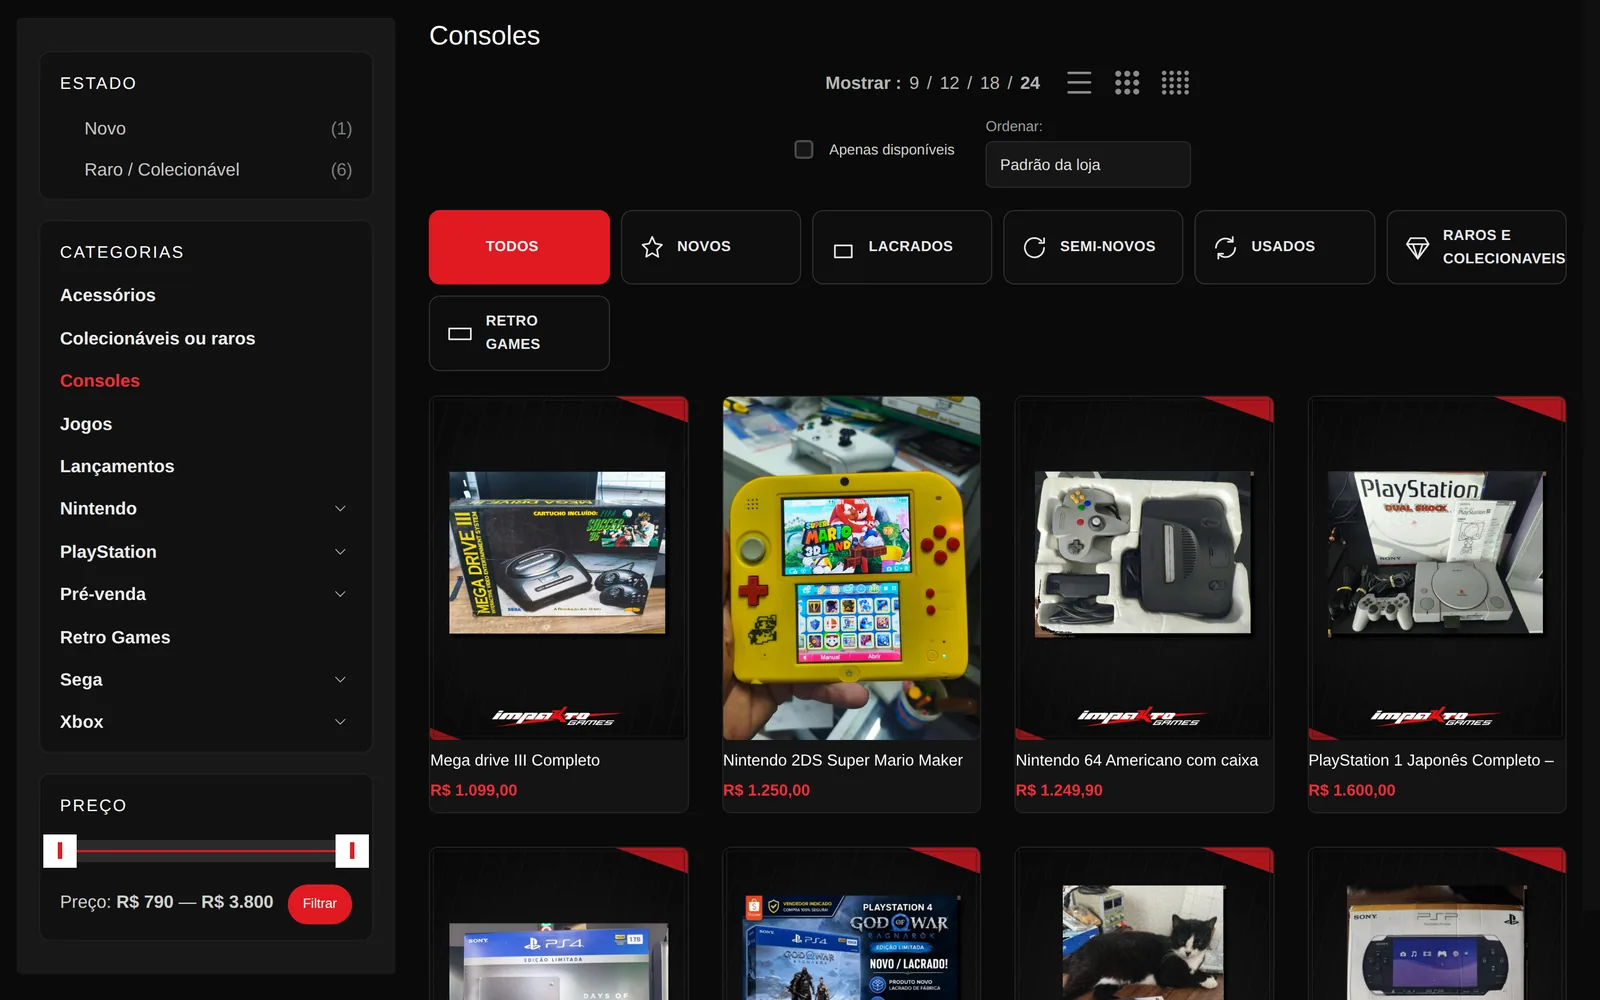Click the cycle arrows icon on Usados
The width and height of the screenshot is (1600, 1000).
[x=1226, y=247]
